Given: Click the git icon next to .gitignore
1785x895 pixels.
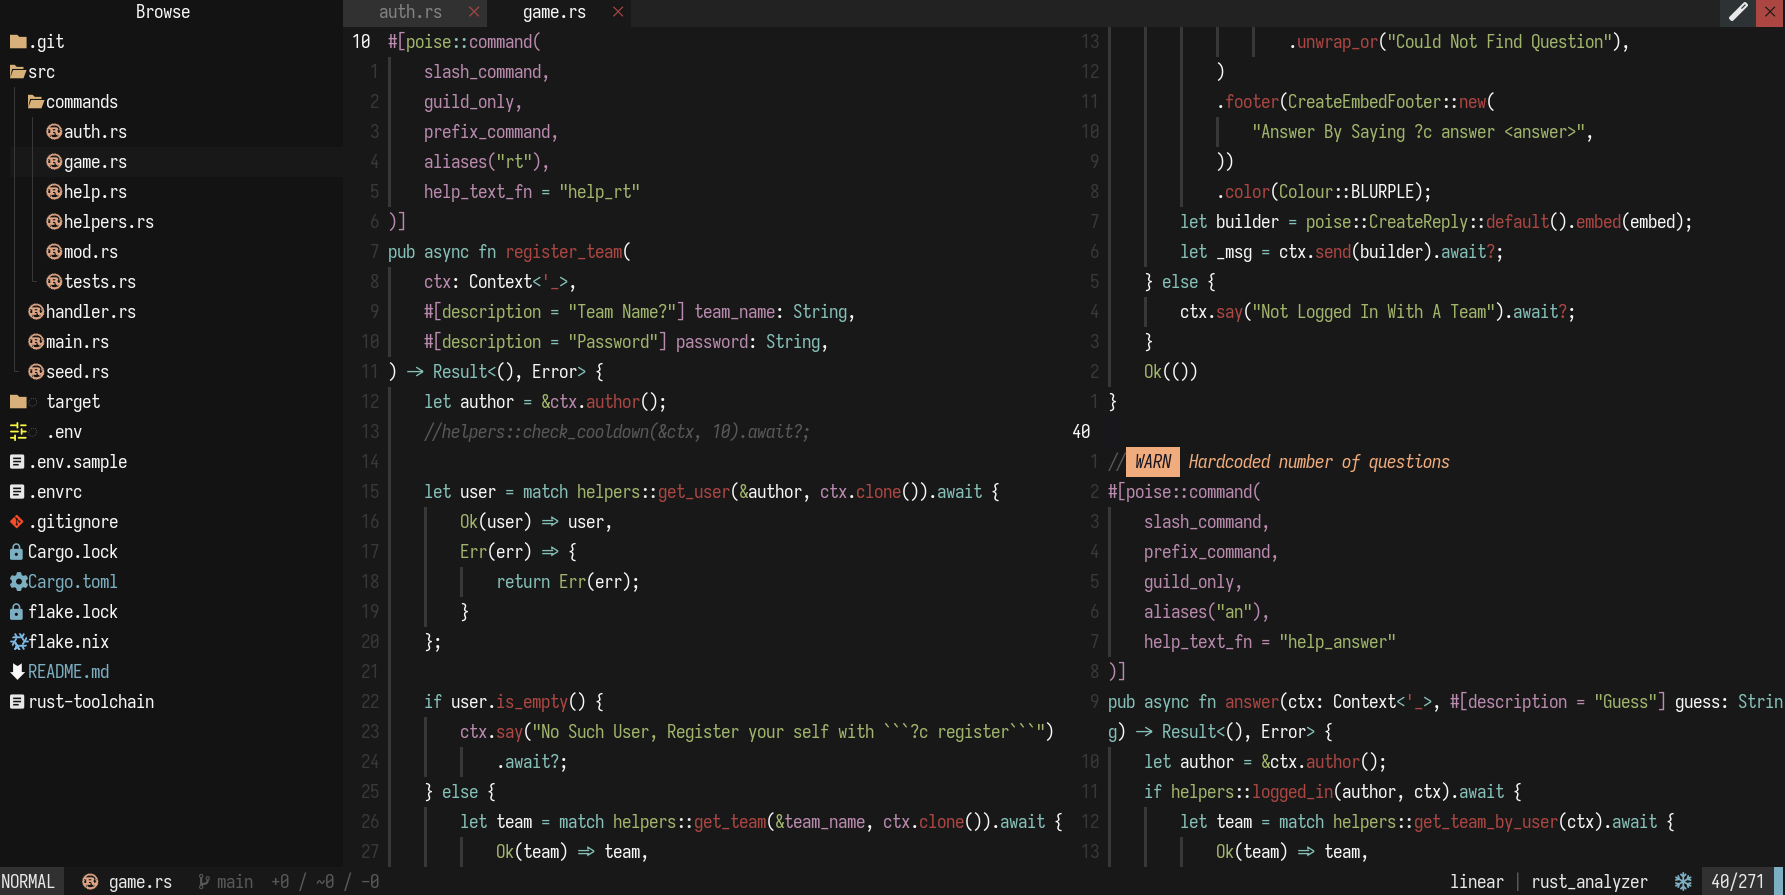Looking at the screenshot, I should coord(17,522).
